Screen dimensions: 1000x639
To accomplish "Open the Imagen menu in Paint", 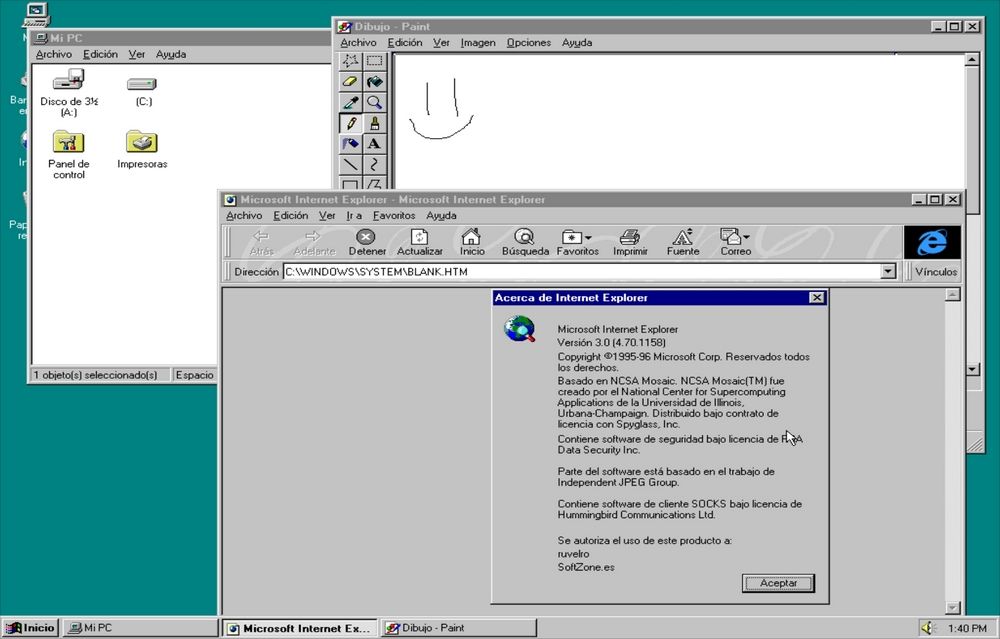I will (477, 42).
